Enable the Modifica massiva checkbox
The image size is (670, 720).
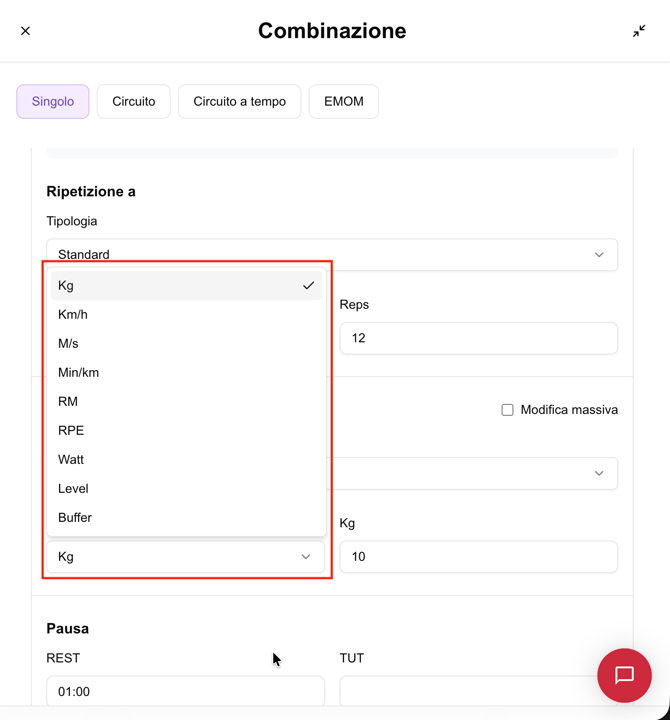[x=508, y=410]
